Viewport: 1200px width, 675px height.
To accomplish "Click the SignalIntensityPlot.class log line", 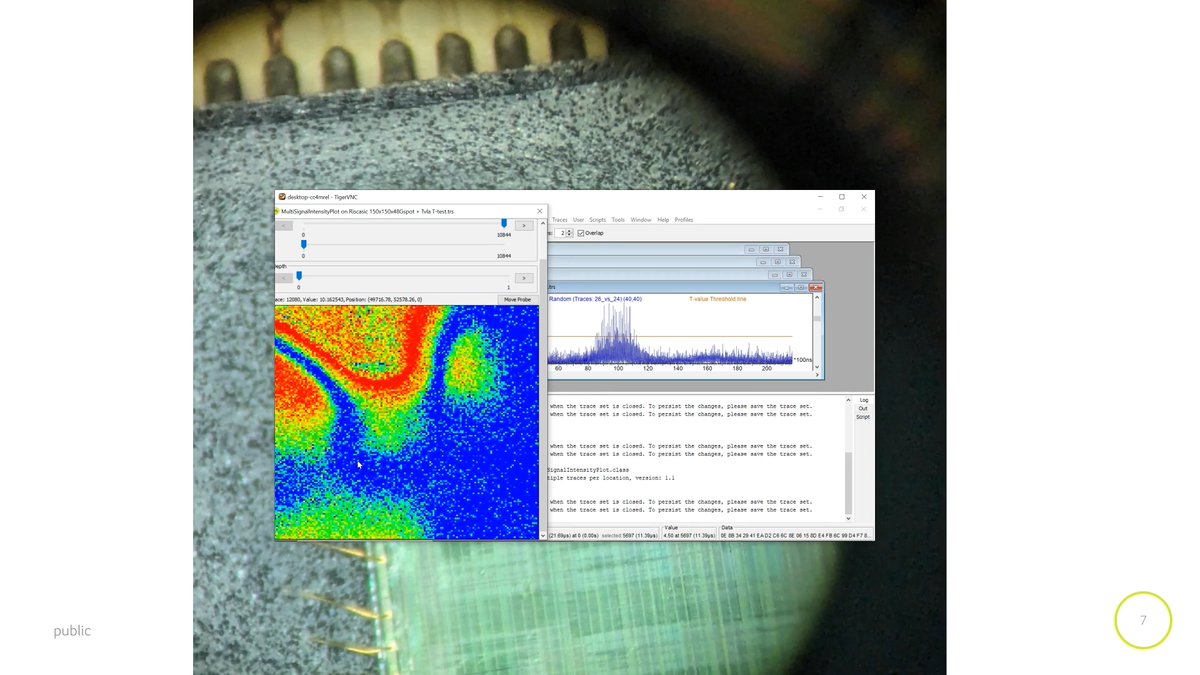I will (588, 470).
